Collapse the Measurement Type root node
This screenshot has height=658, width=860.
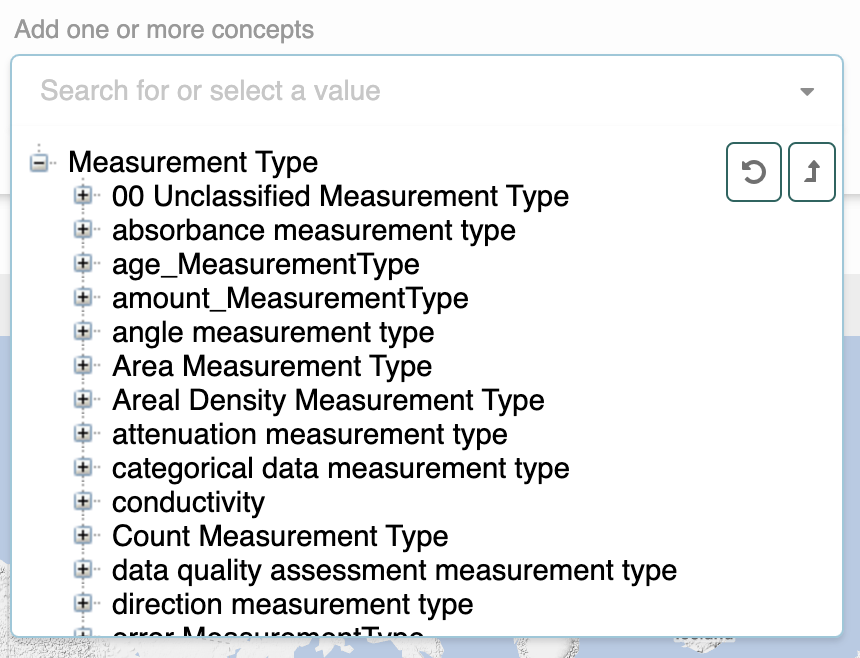(39, 162)
